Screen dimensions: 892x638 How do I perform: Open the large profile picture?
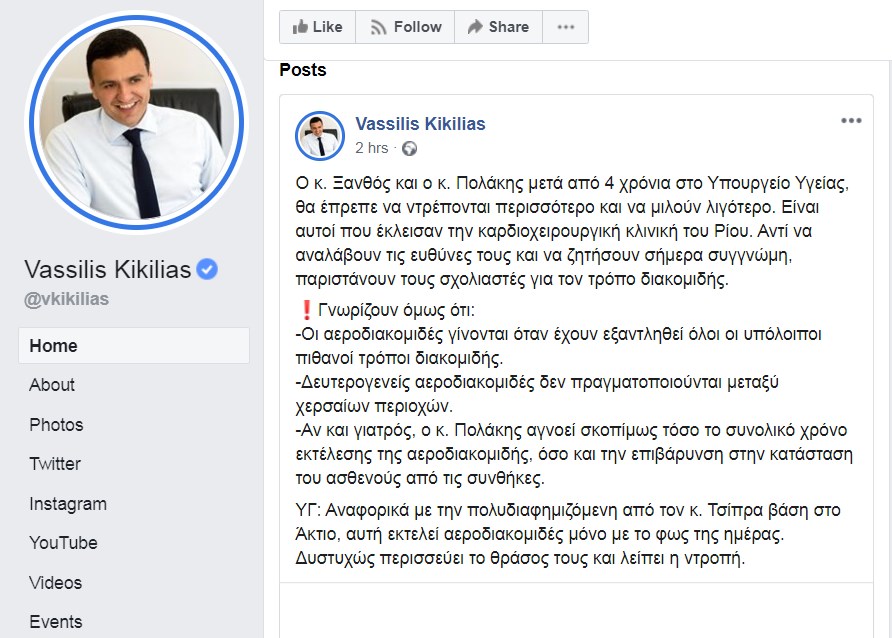pyautogui.click(x=137, y=122)
